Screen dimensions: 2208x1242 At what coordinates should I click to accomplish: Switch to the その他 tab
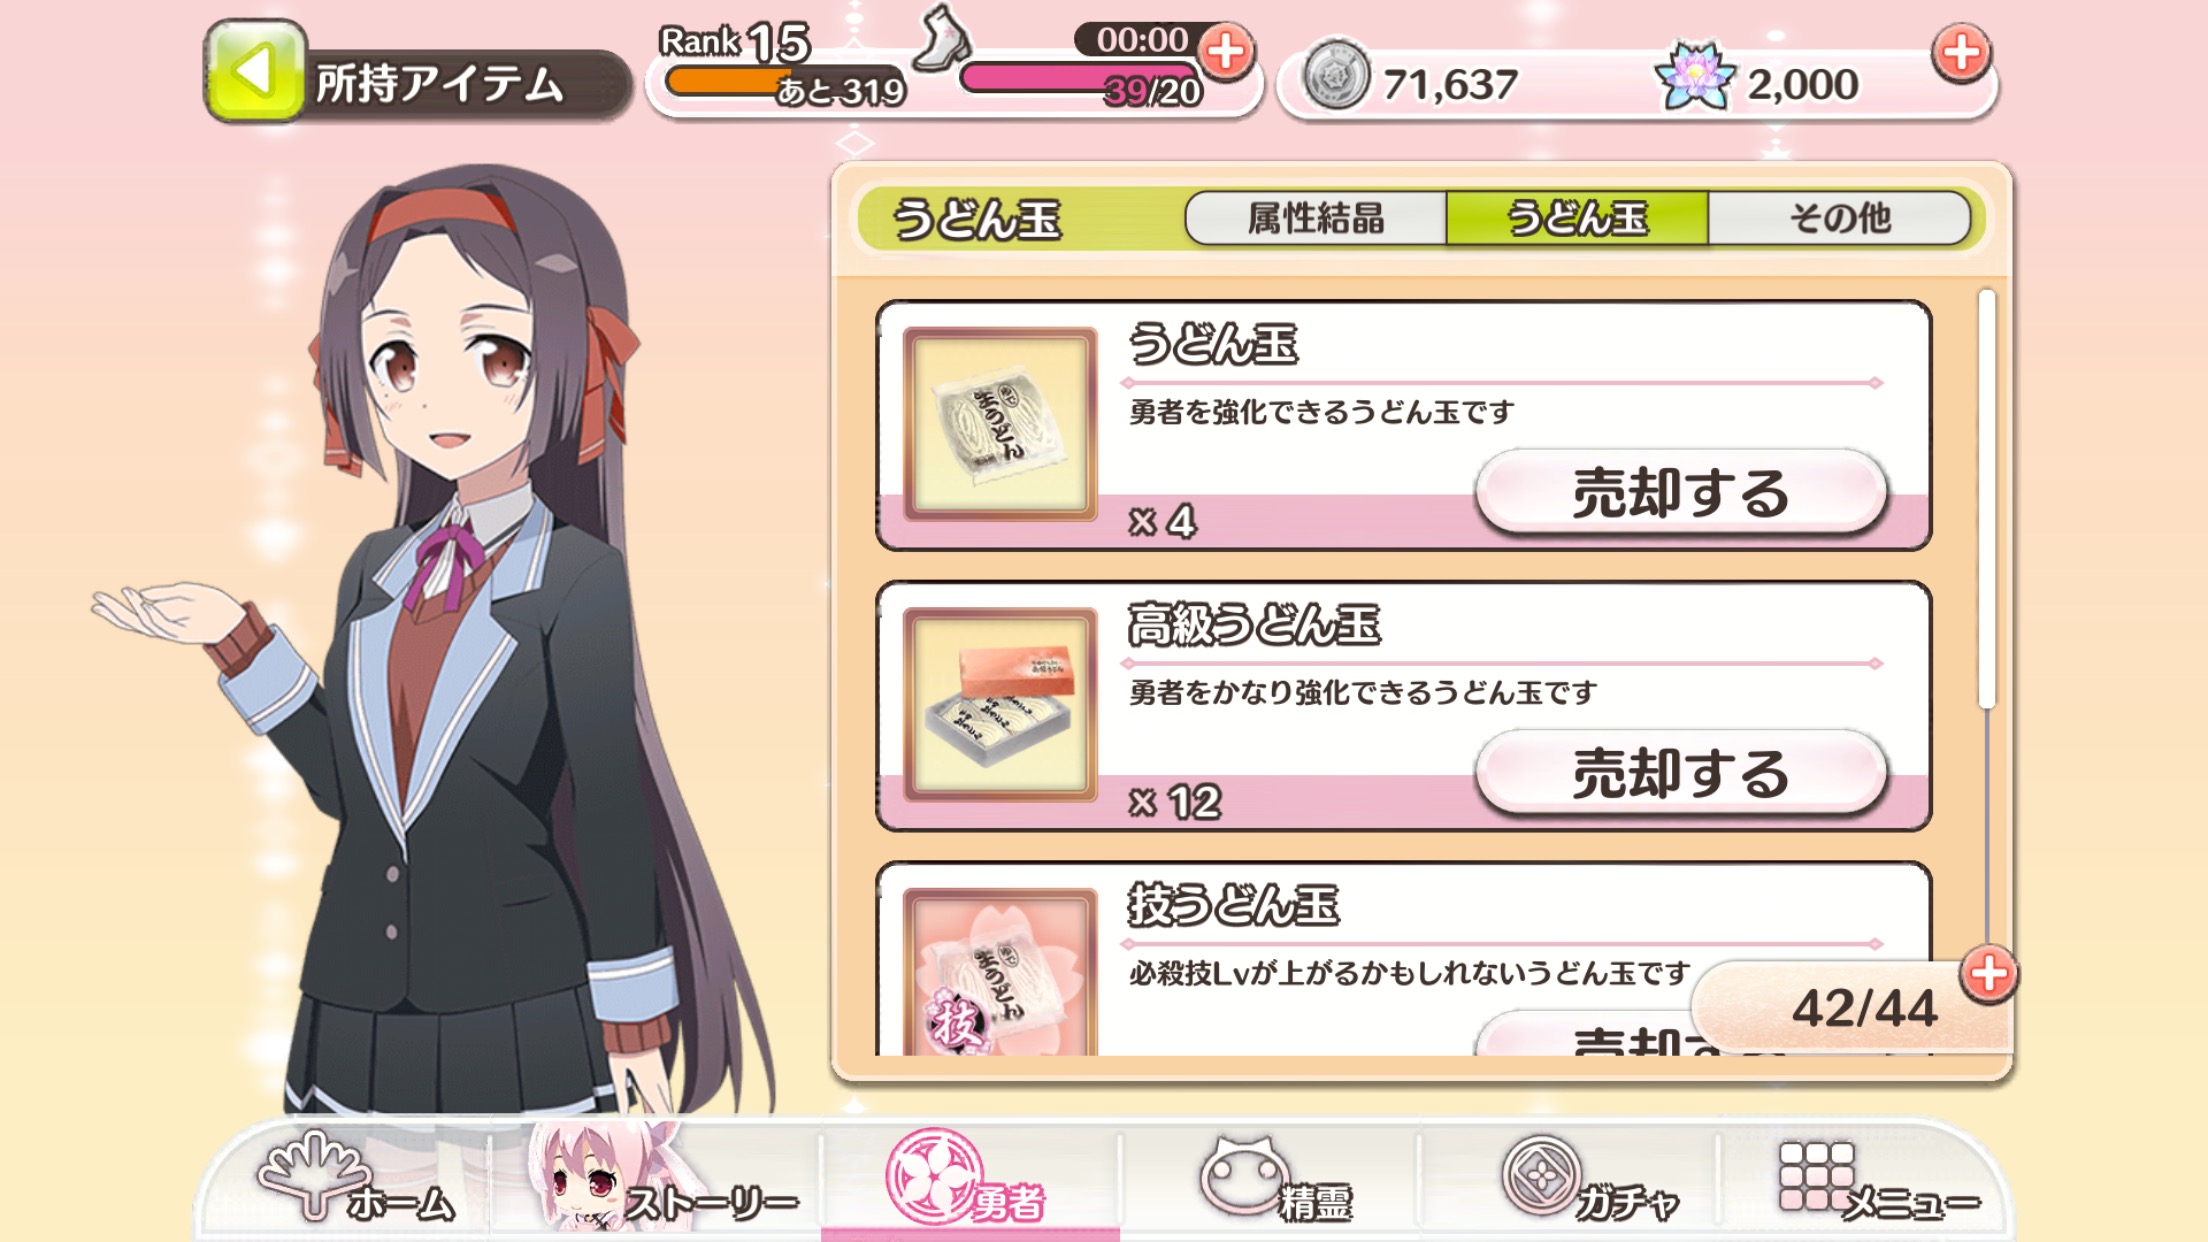coord(1839,218)
